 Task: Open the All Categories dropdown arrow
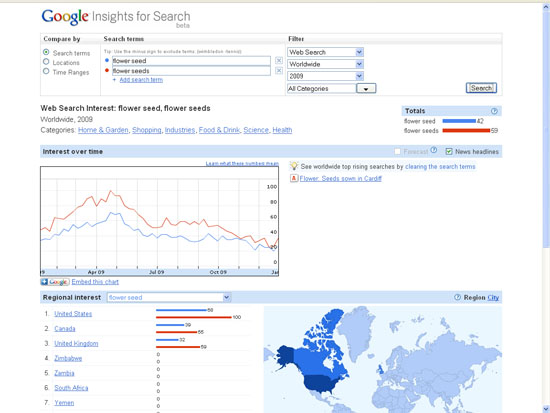pos(366,88)
